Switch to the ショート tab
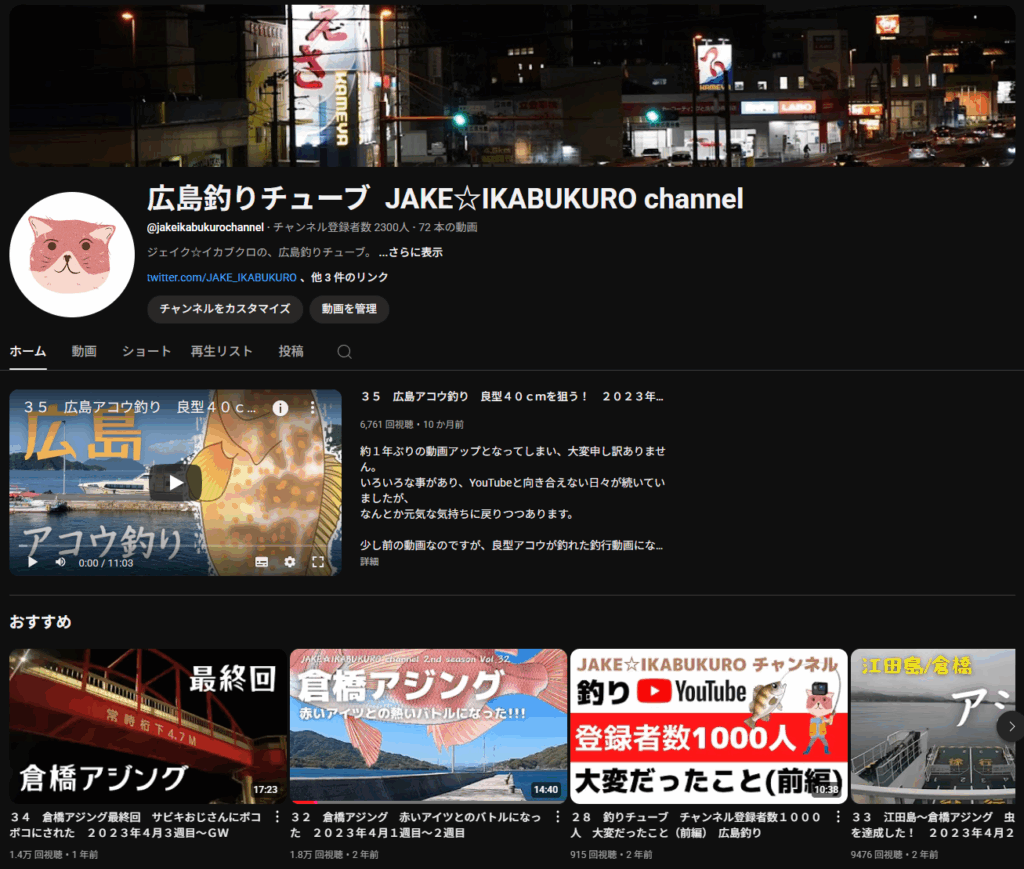The width and height of the screenshot is (1024, 869). 146,351
